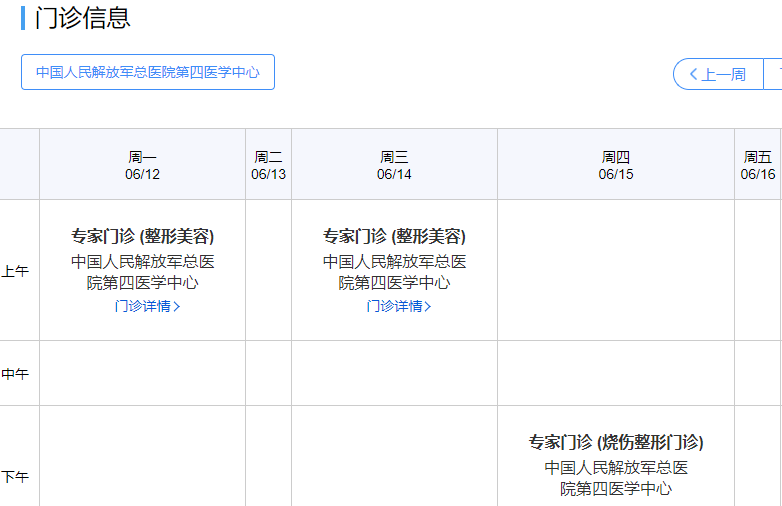Click the 中午 row label

point(15,374)
